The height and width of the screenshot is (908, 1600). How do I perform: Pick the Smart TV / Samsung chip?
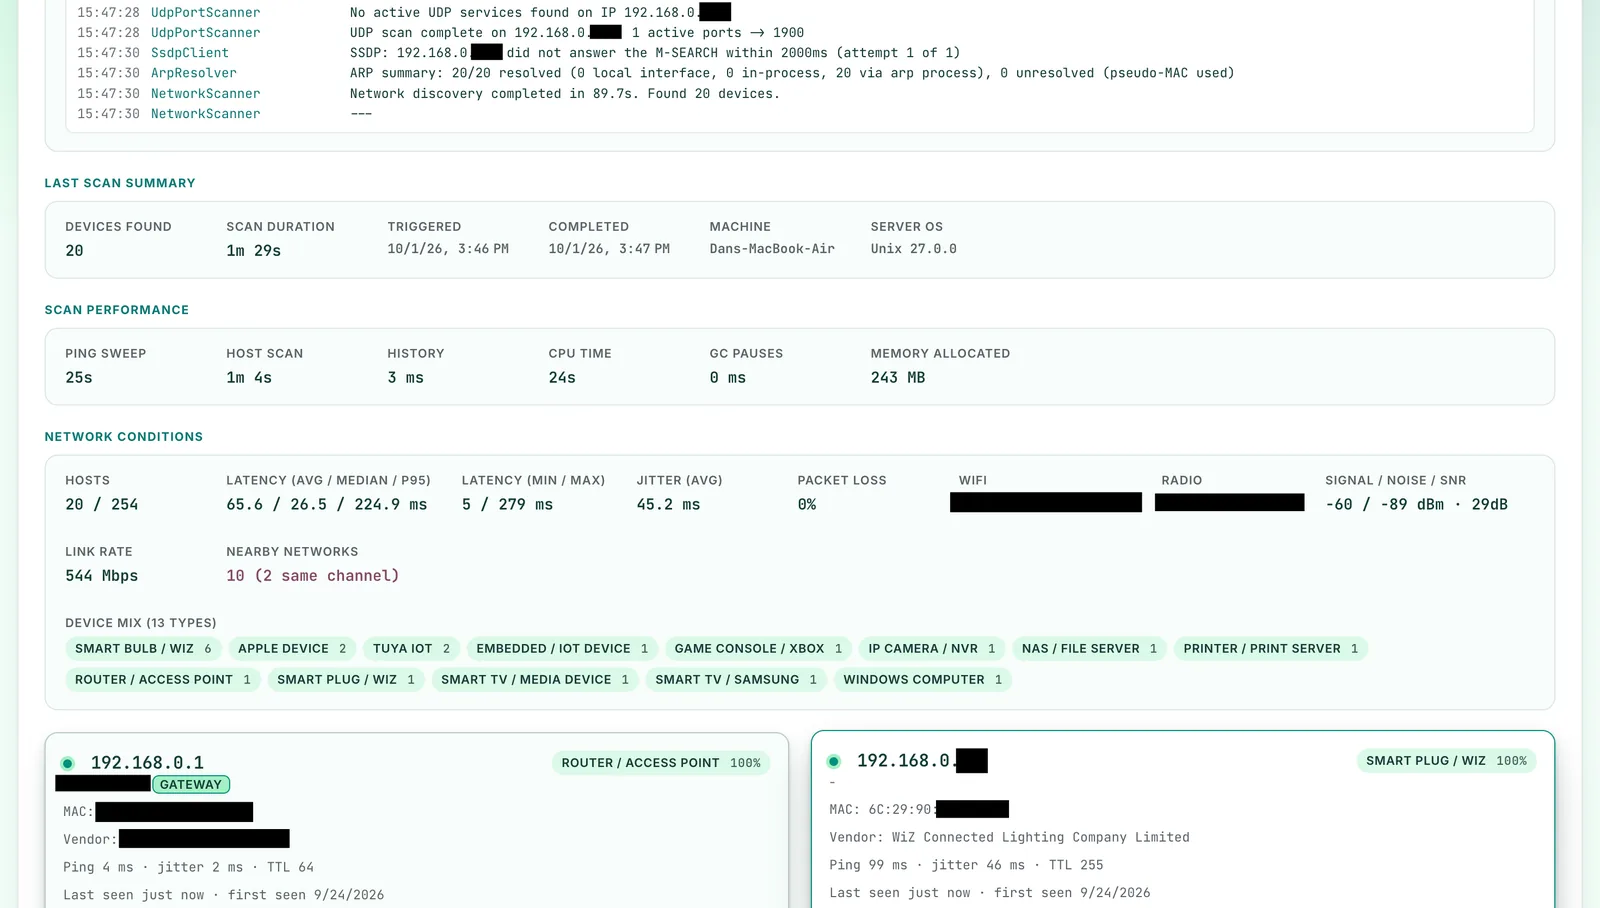pyautogui.click(x=736, y=680)
